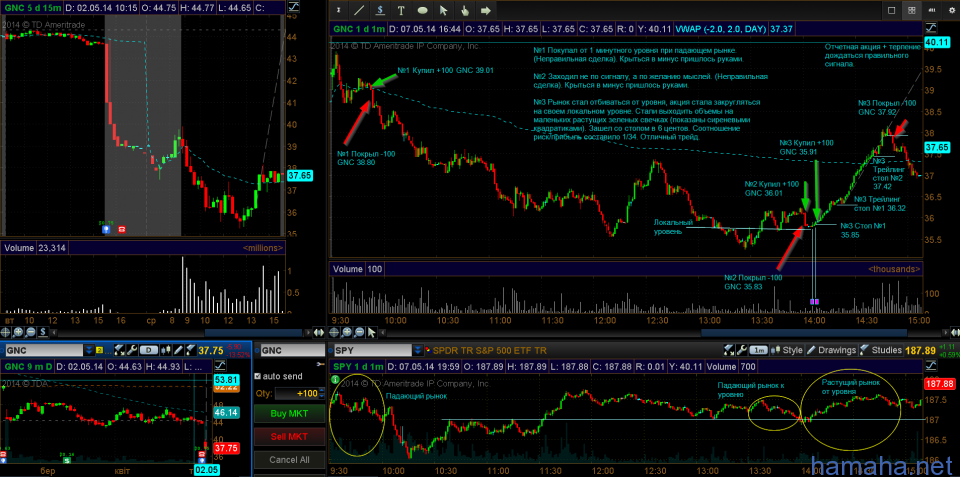Click the Sell MKT button

point(289,436)
